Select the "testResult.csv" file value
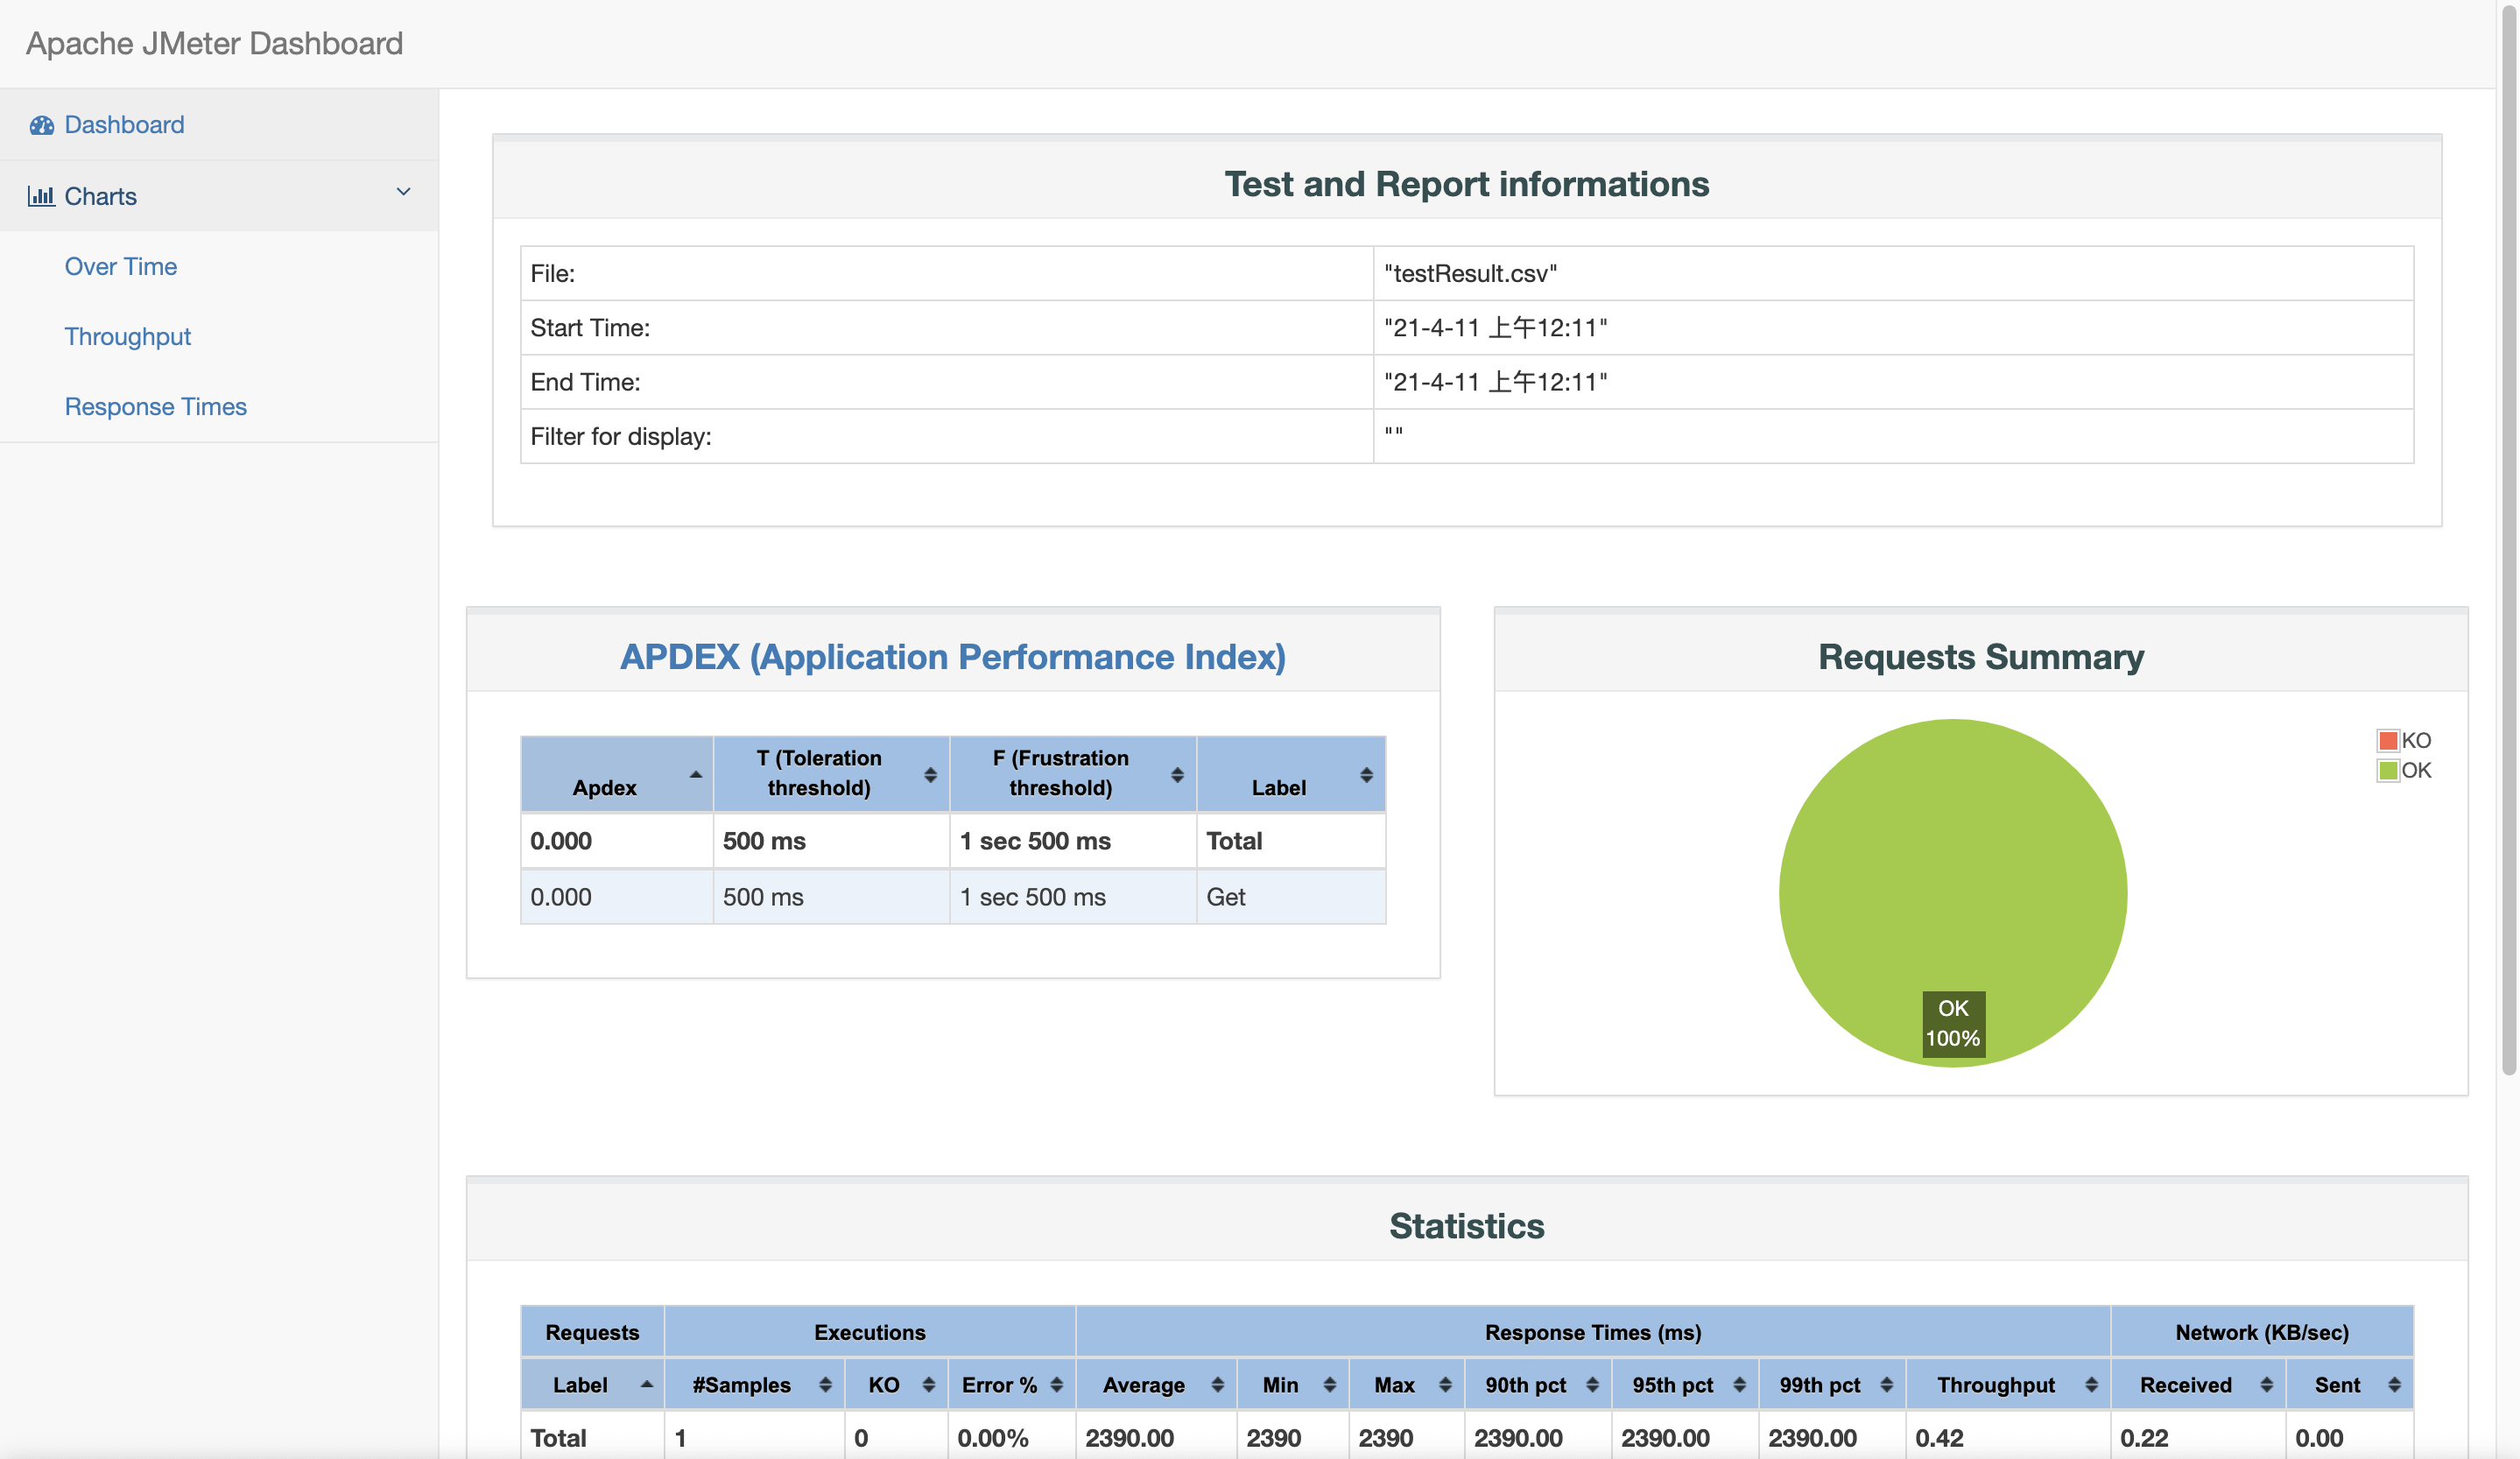2520x1459 pixels. (1471, 273)
